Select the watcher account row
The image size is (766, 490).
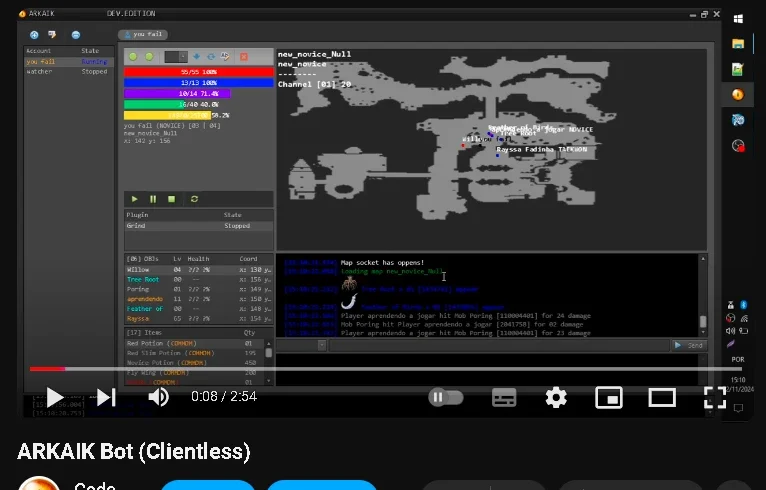68,71
